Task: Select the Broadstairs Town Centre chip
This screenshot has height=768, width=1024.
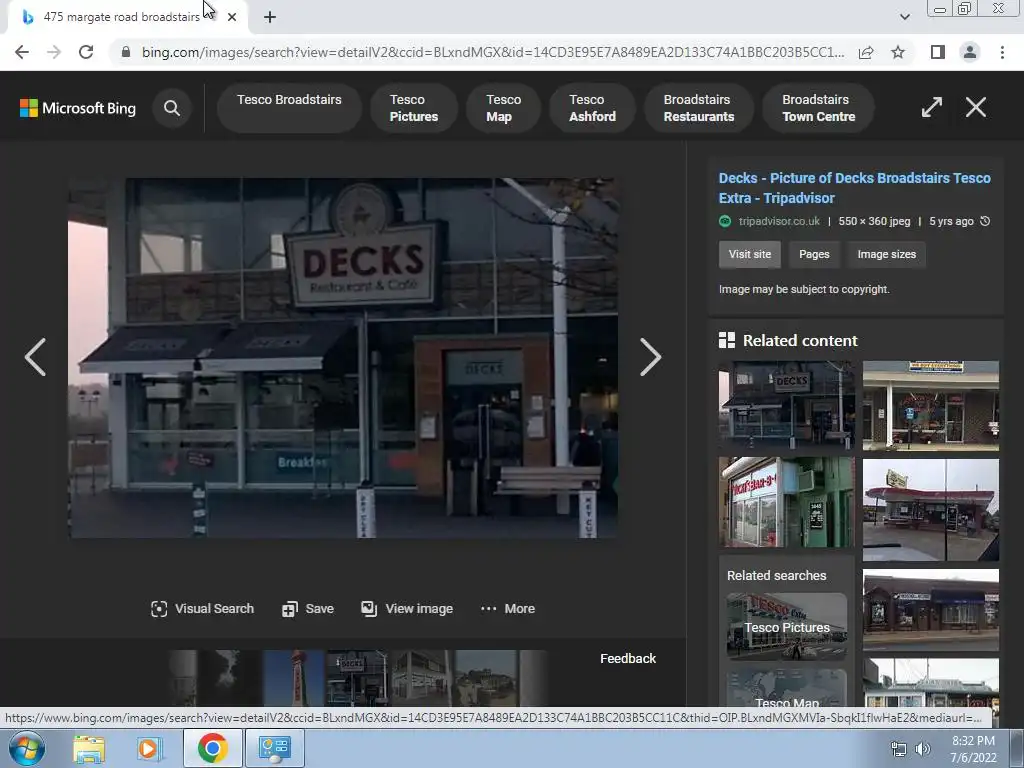Action: pos(818,108)
